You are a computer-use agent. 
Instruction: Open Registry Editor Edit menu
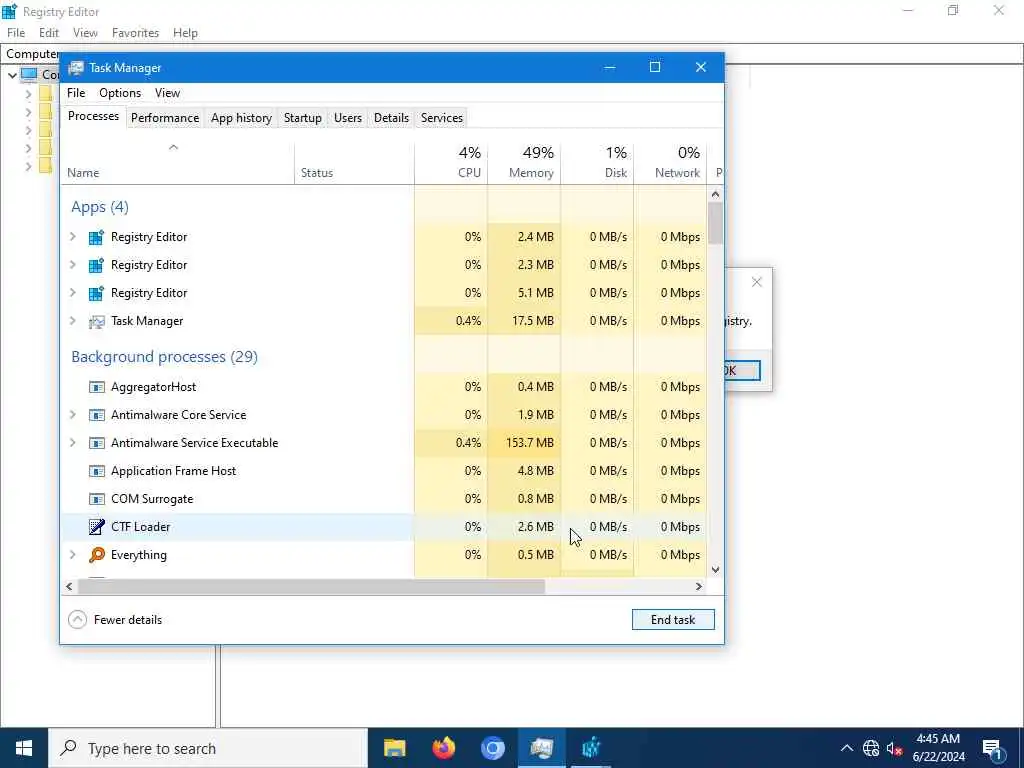pyautogui.click(x=49, y=33)
